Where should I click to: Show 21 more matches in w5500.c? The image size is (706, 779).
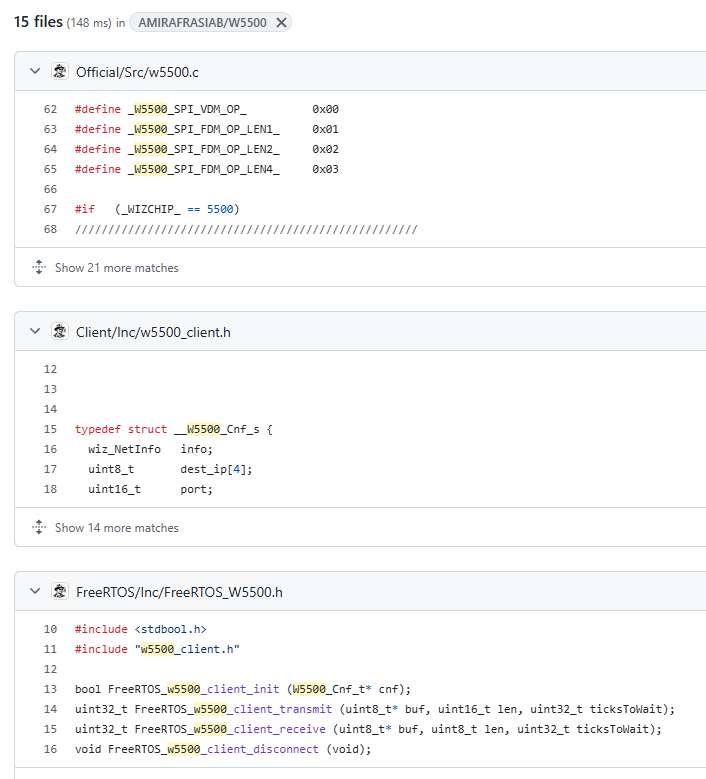(x=117, y=268)
